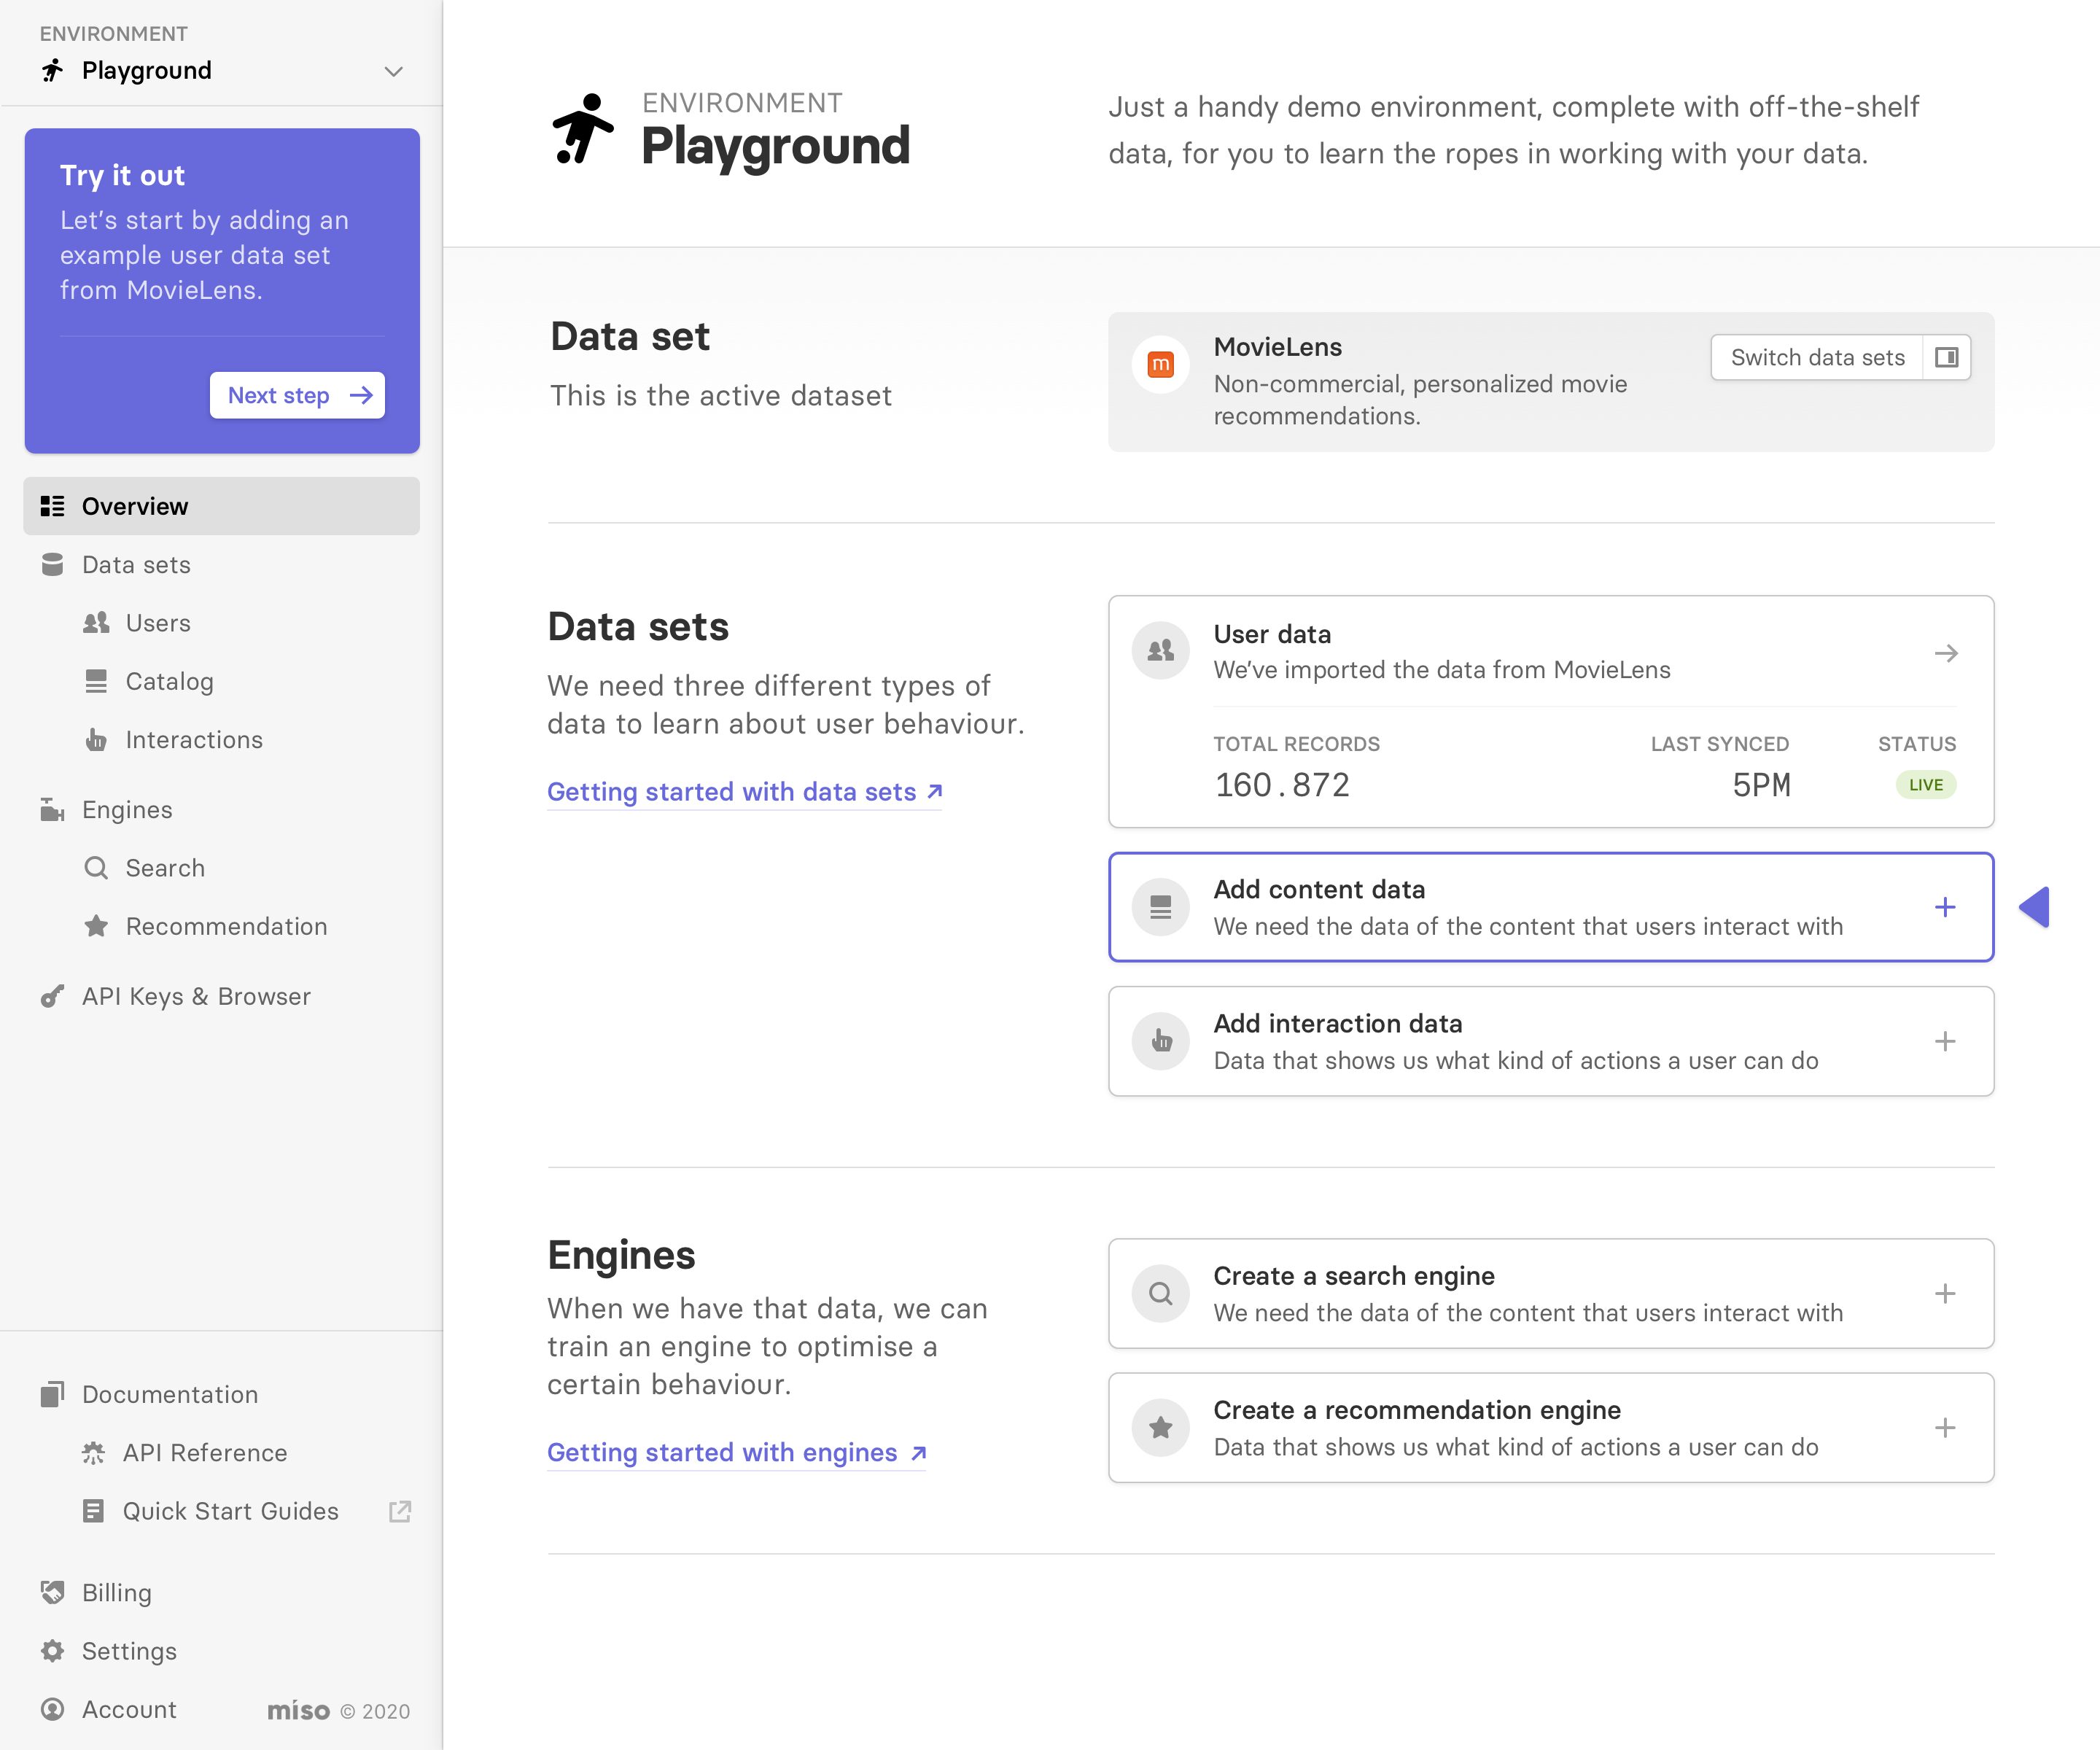
Task: Click the Quick Start Guides document icon
Action: [93, 1511]
